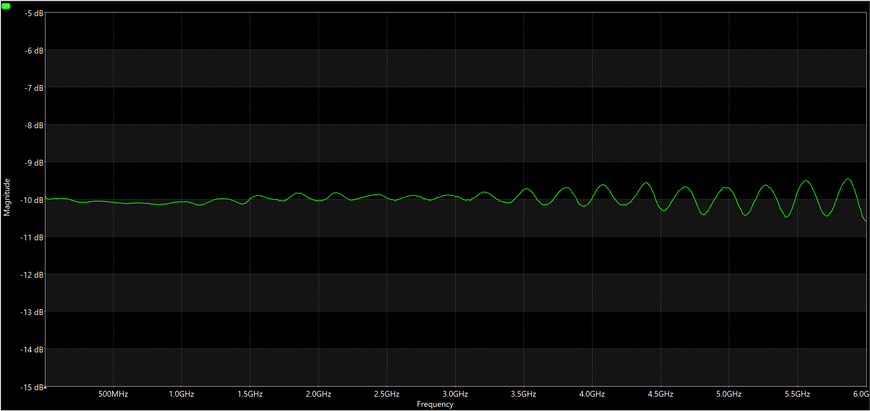Click the 2.5GHz frequency tick label
This screenshot has width=870, height=411.
pyautogui.click(x=387, y=394)
